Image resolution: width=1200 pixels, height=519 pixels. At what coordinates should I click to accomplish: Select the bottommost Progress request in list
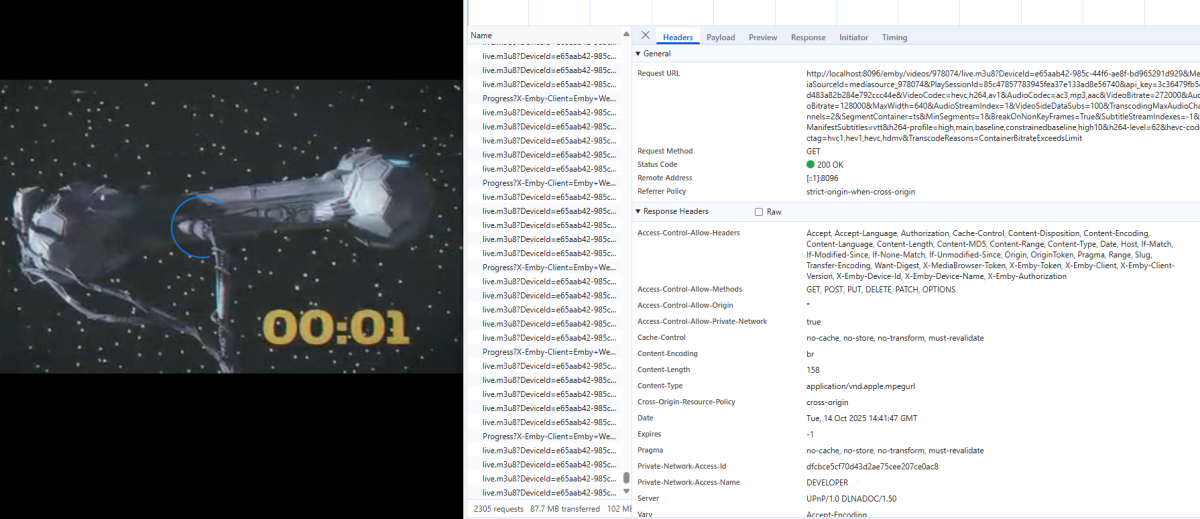tap(548, 437)
